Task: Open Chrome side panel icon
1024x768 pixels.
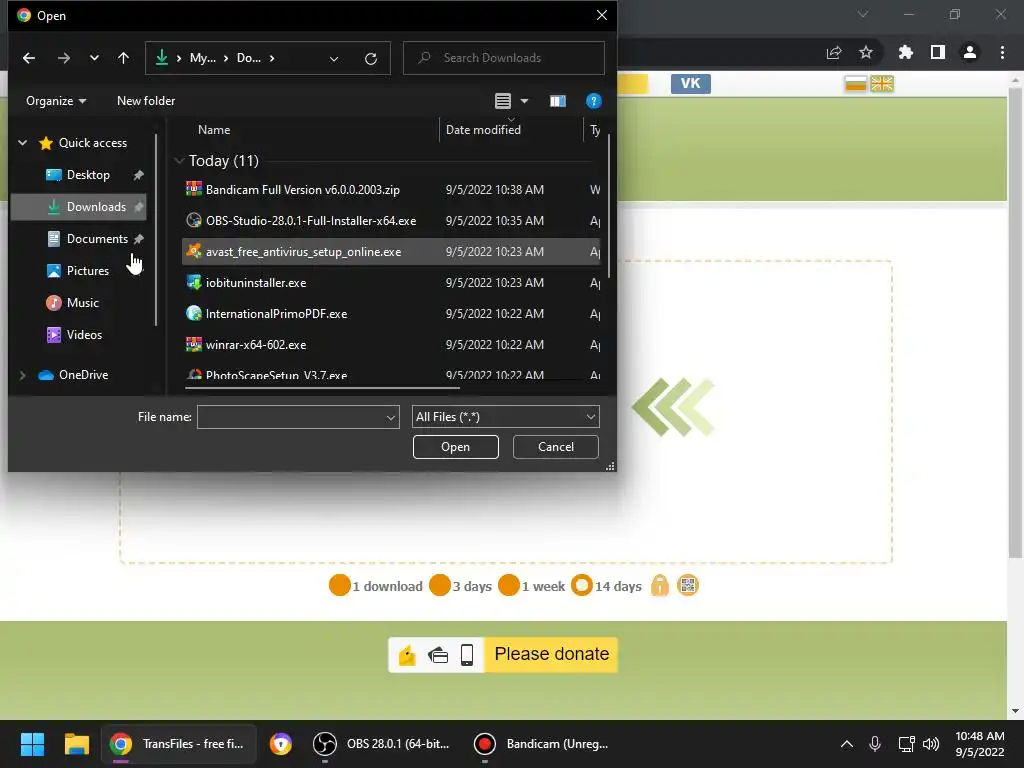Action: (938, 52)
